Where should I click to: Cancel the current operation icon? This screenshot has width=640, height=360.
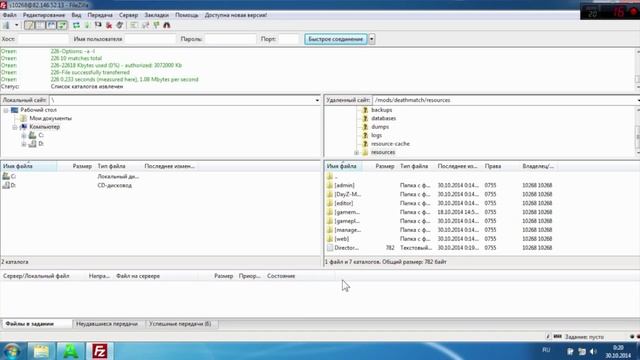(x=98, y=25)
